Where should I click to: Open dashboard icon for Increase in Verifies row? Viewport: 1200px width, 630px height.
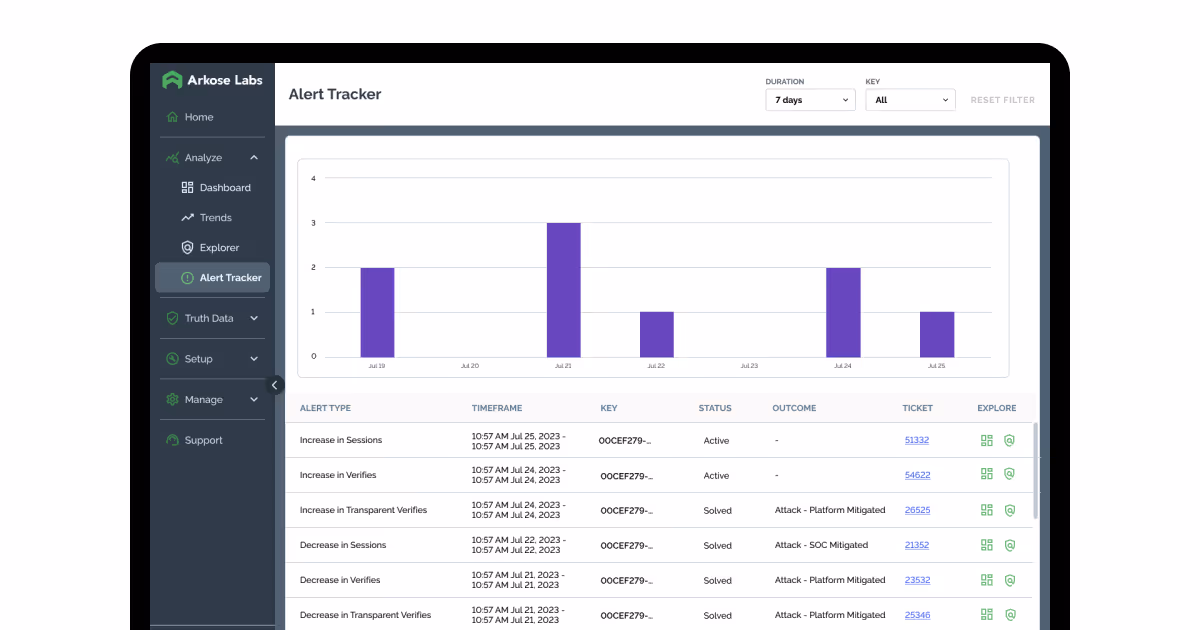(987, 474)
